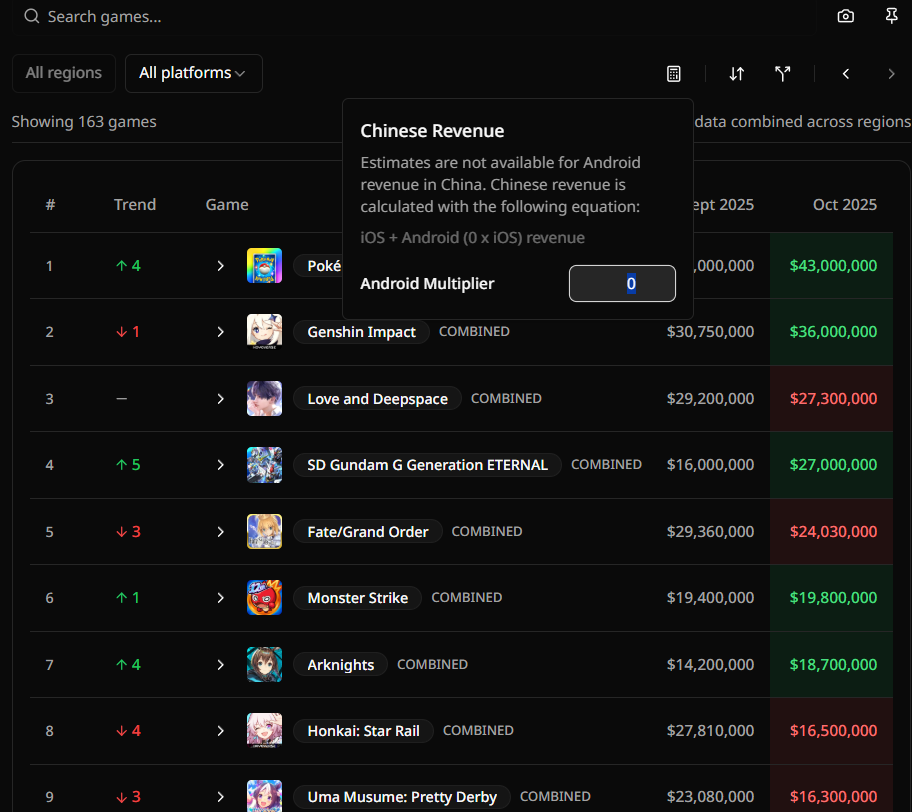Viewport: 912px width, 812px height.
Task: Click the pin icon at top right
Action: tap(891, 16)
